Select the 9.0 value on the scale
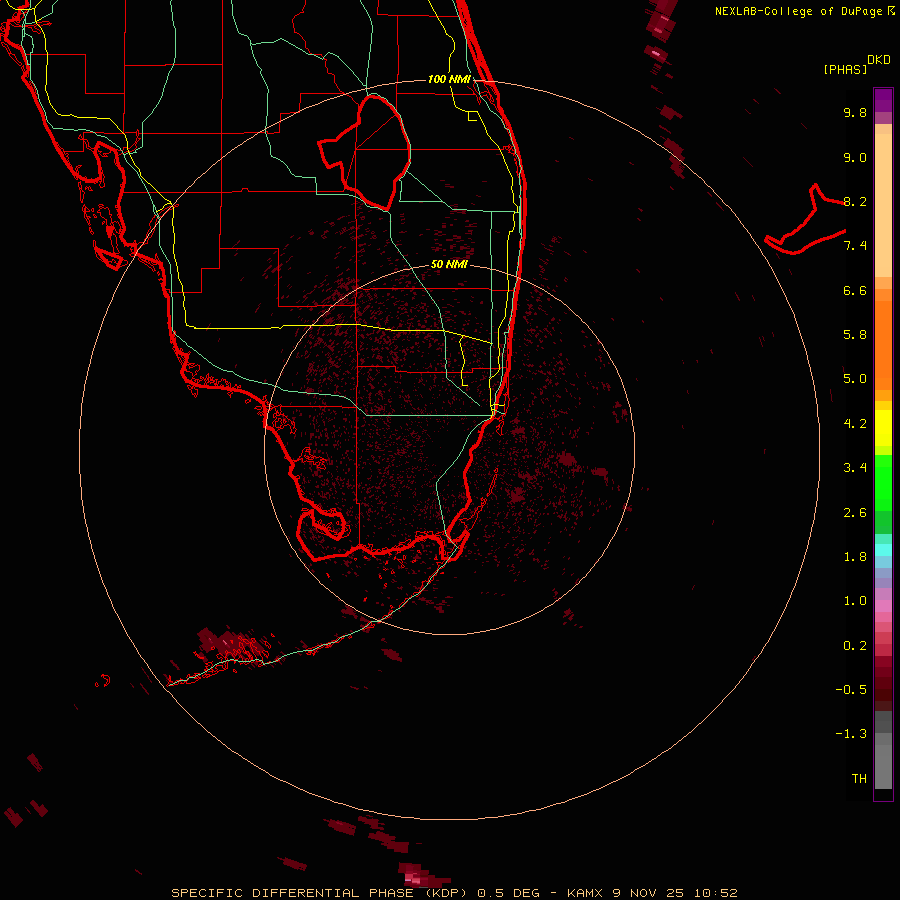 coord(855,157)
